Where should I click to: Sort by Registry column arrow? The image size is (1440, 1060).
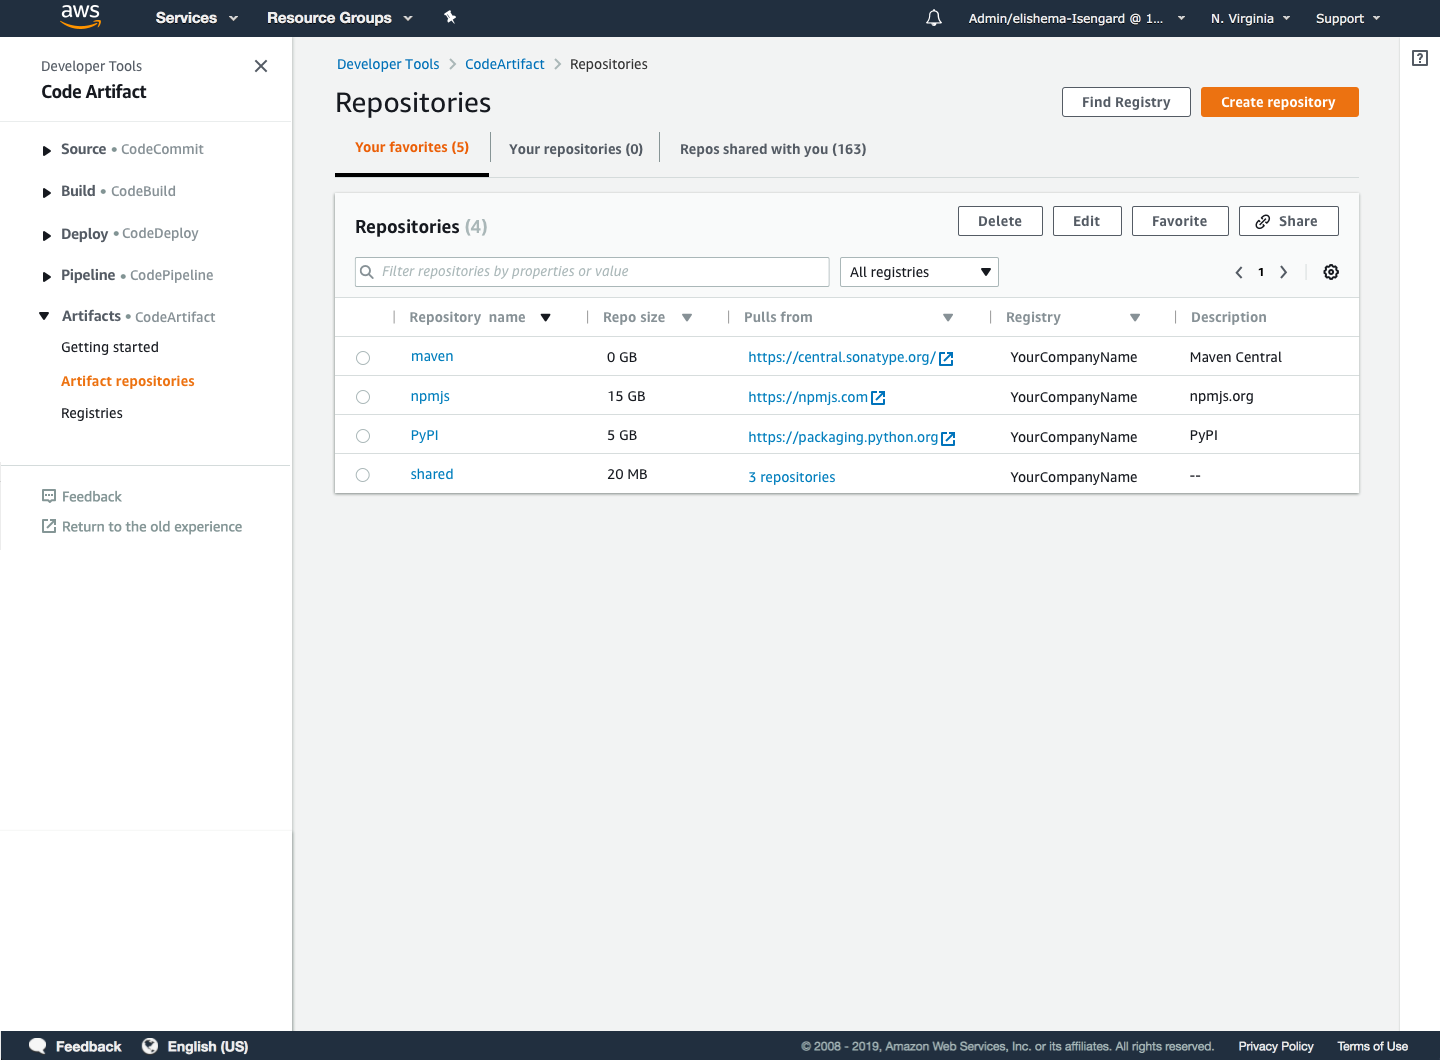tap(1135, 318)
